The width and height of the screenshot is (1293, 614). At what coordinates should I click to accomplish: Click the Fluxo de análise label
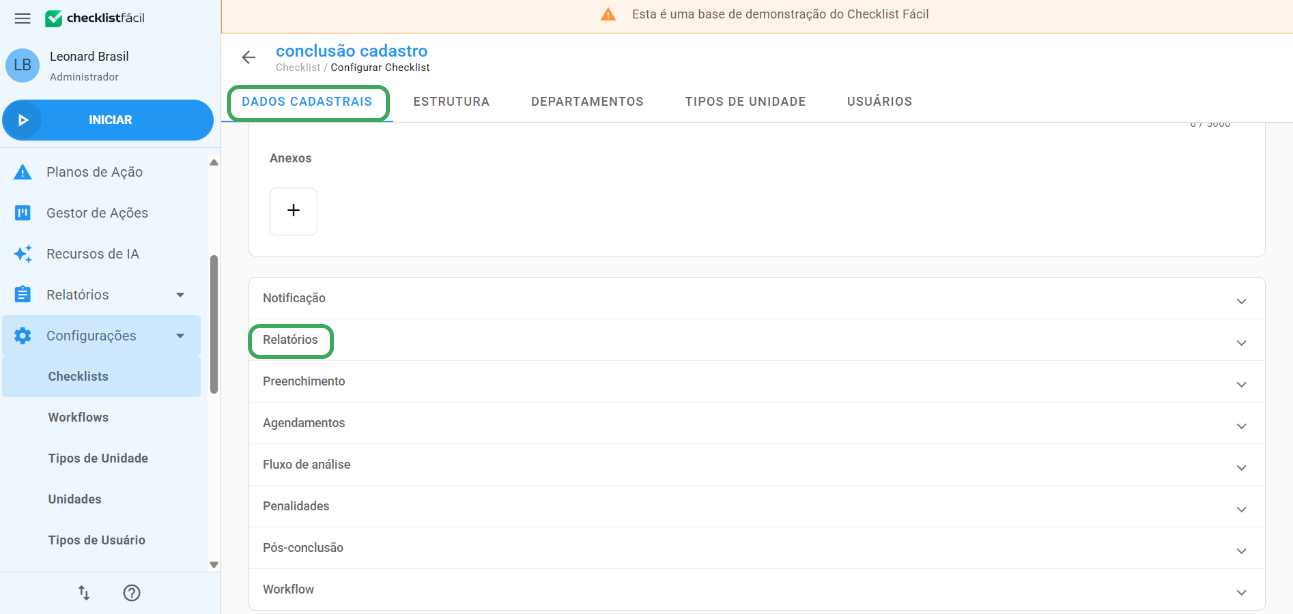tap(307, 465)
